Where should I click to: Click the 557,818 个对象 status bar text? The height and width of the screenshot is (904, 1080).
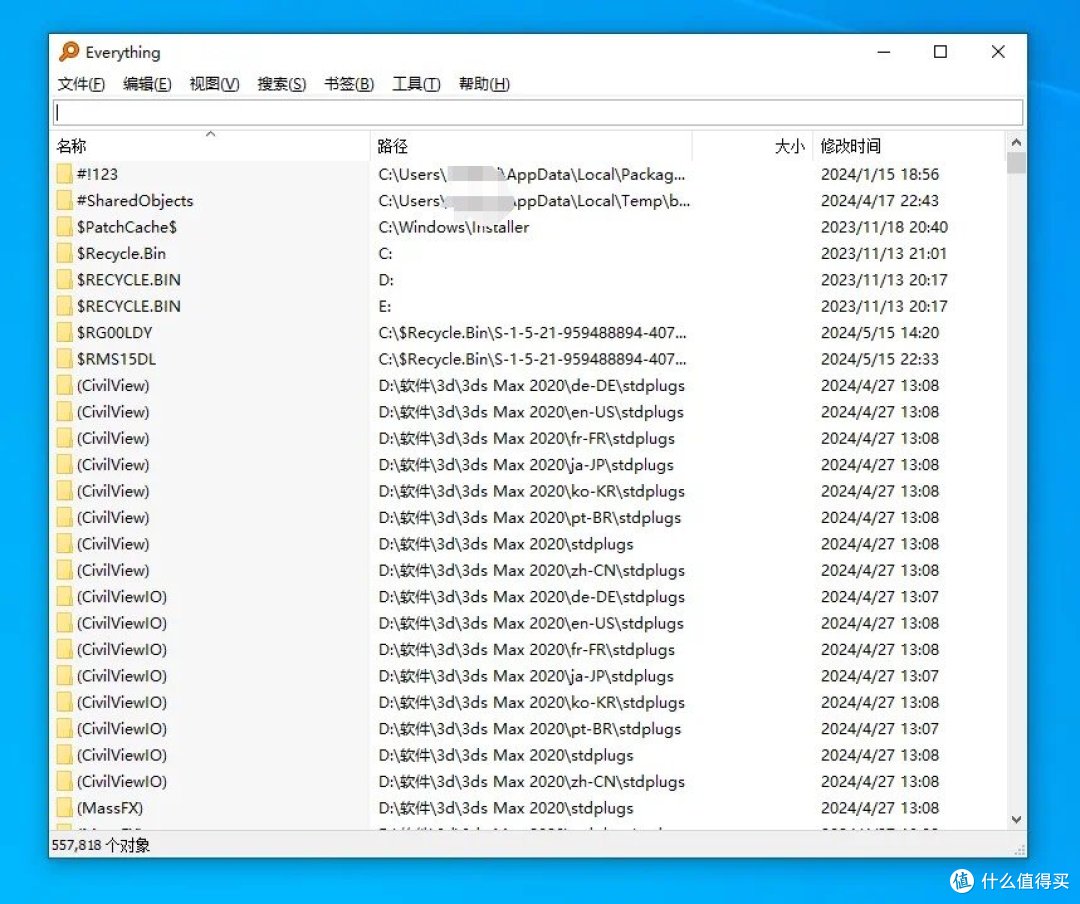[x=101, y=845]
